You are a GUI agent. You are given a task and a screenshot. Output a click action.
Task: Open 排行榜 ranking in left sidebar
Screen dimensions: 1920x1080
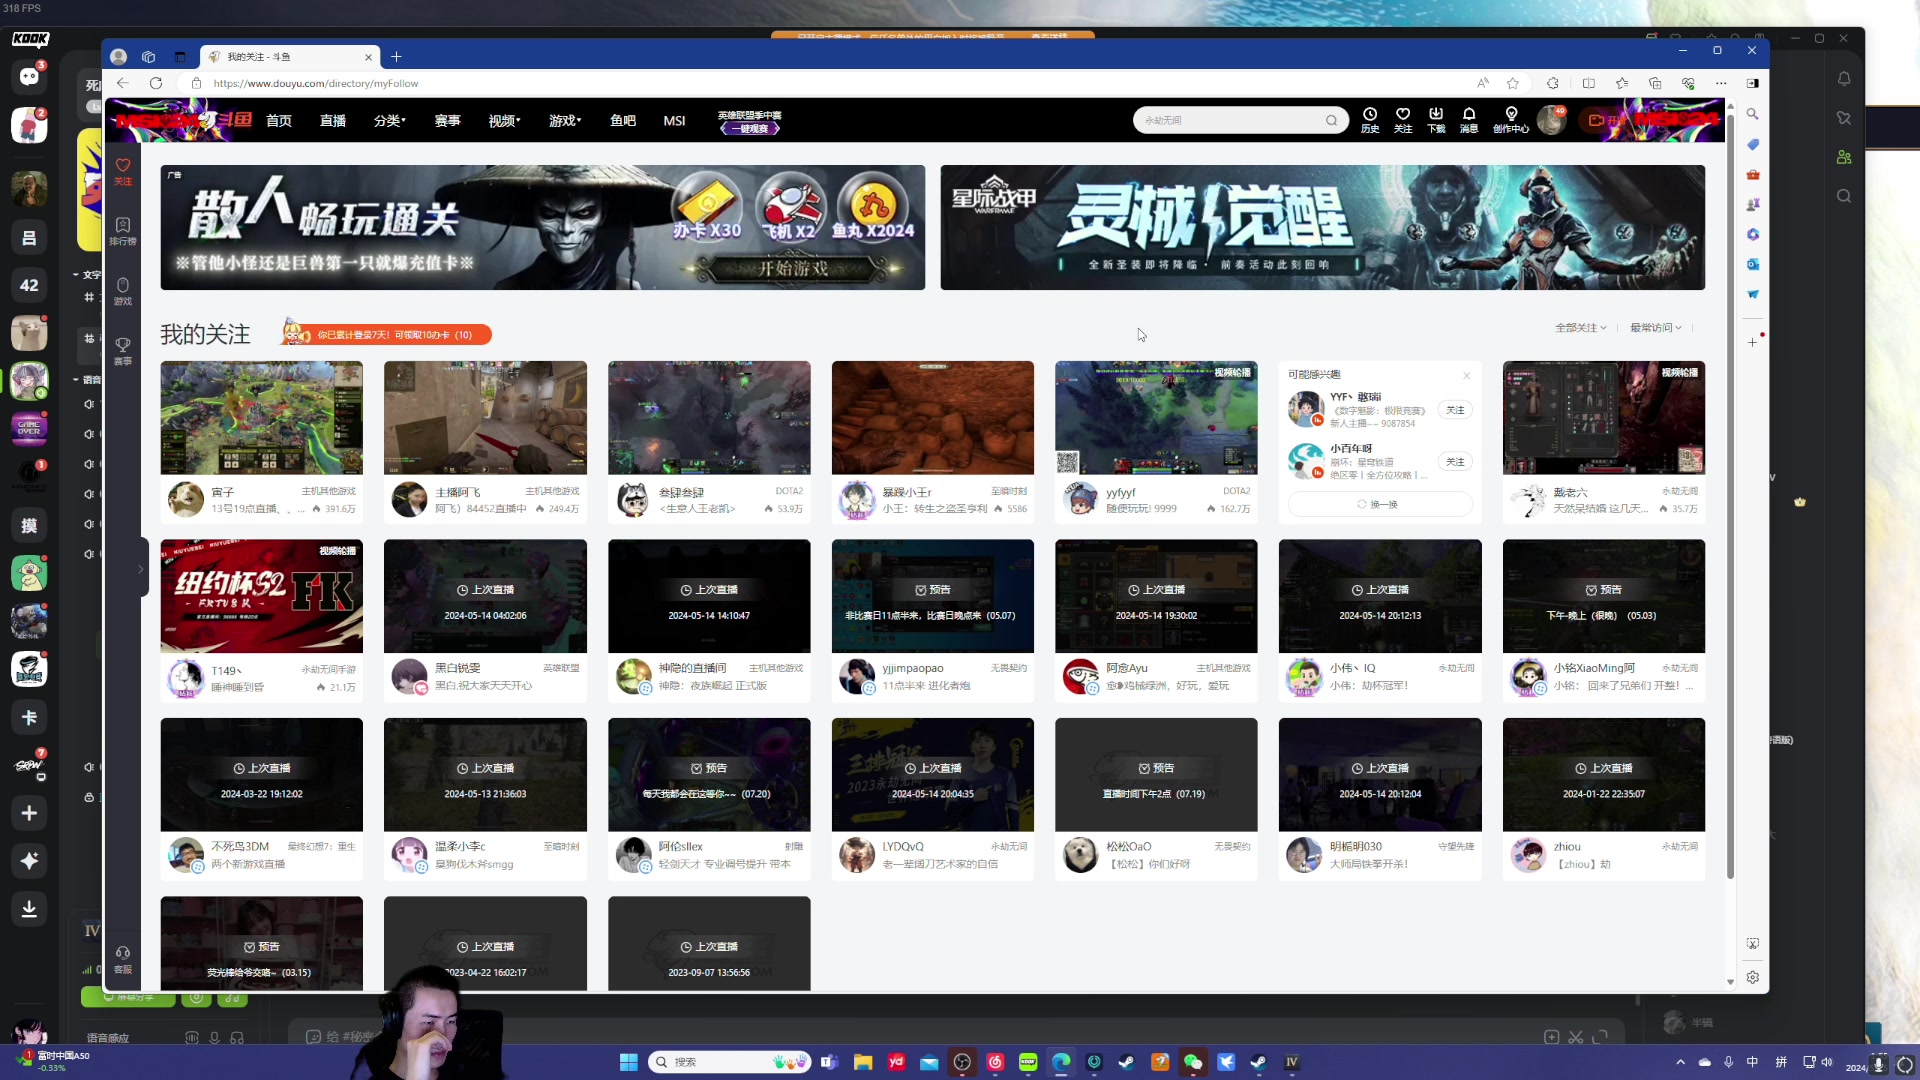tap(123, 231)
